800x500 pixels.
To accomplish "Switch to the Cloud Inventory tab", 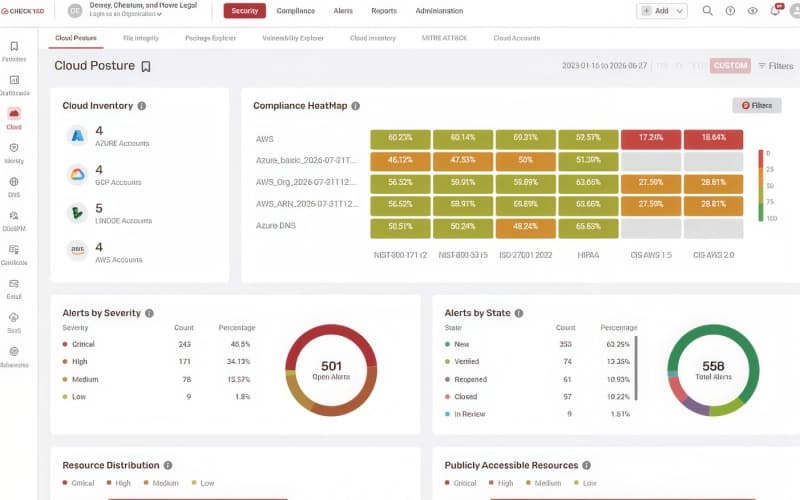I will pos(373,38).
